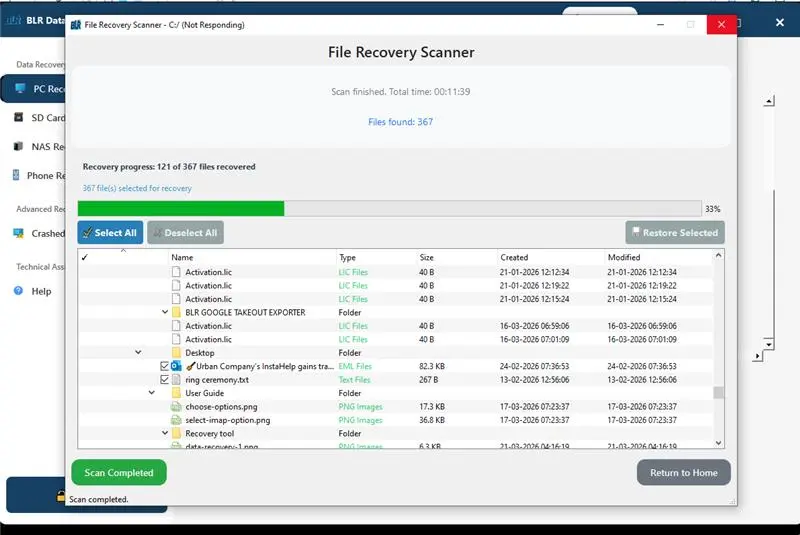Click the choose-options.png image file icon
800x535 pixels.
tap(177, 407)
